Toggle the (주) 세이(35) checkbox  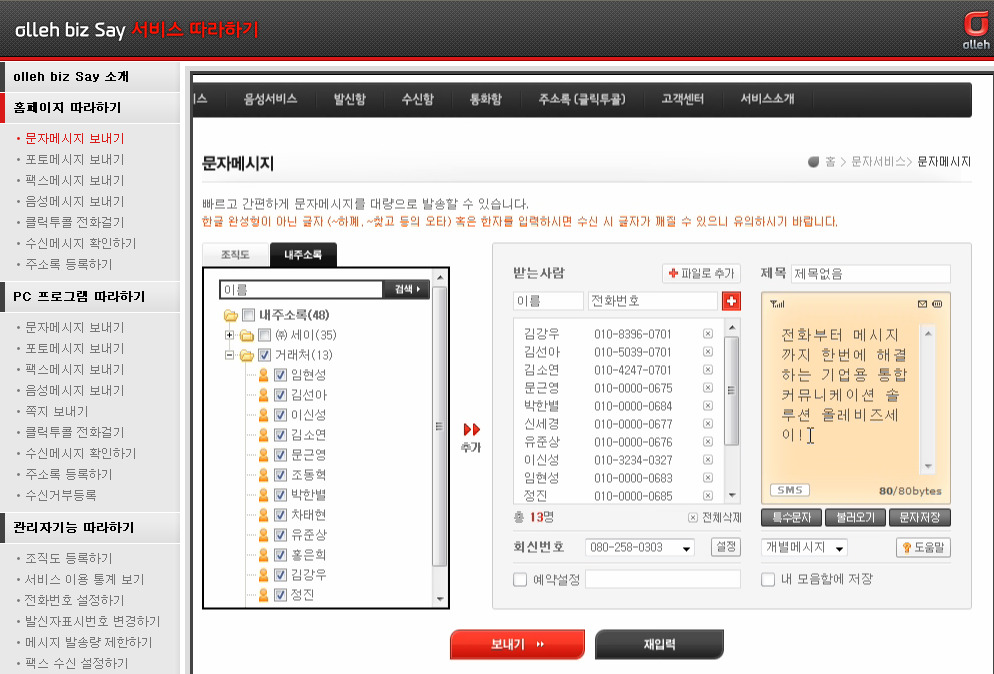click(264, 335)
